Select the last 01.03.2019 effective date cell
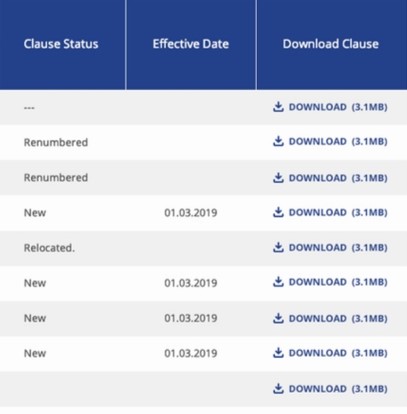This screenshot has width=407, height=414. point(191,353)
